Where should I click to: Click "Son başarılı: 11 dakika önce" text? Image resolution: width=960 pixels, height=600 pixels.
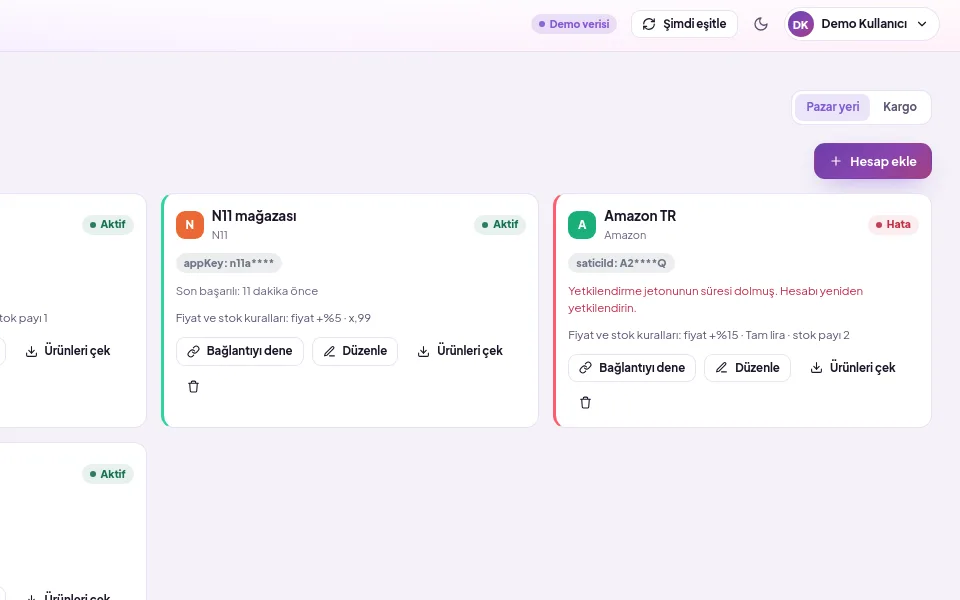(247, 291)
